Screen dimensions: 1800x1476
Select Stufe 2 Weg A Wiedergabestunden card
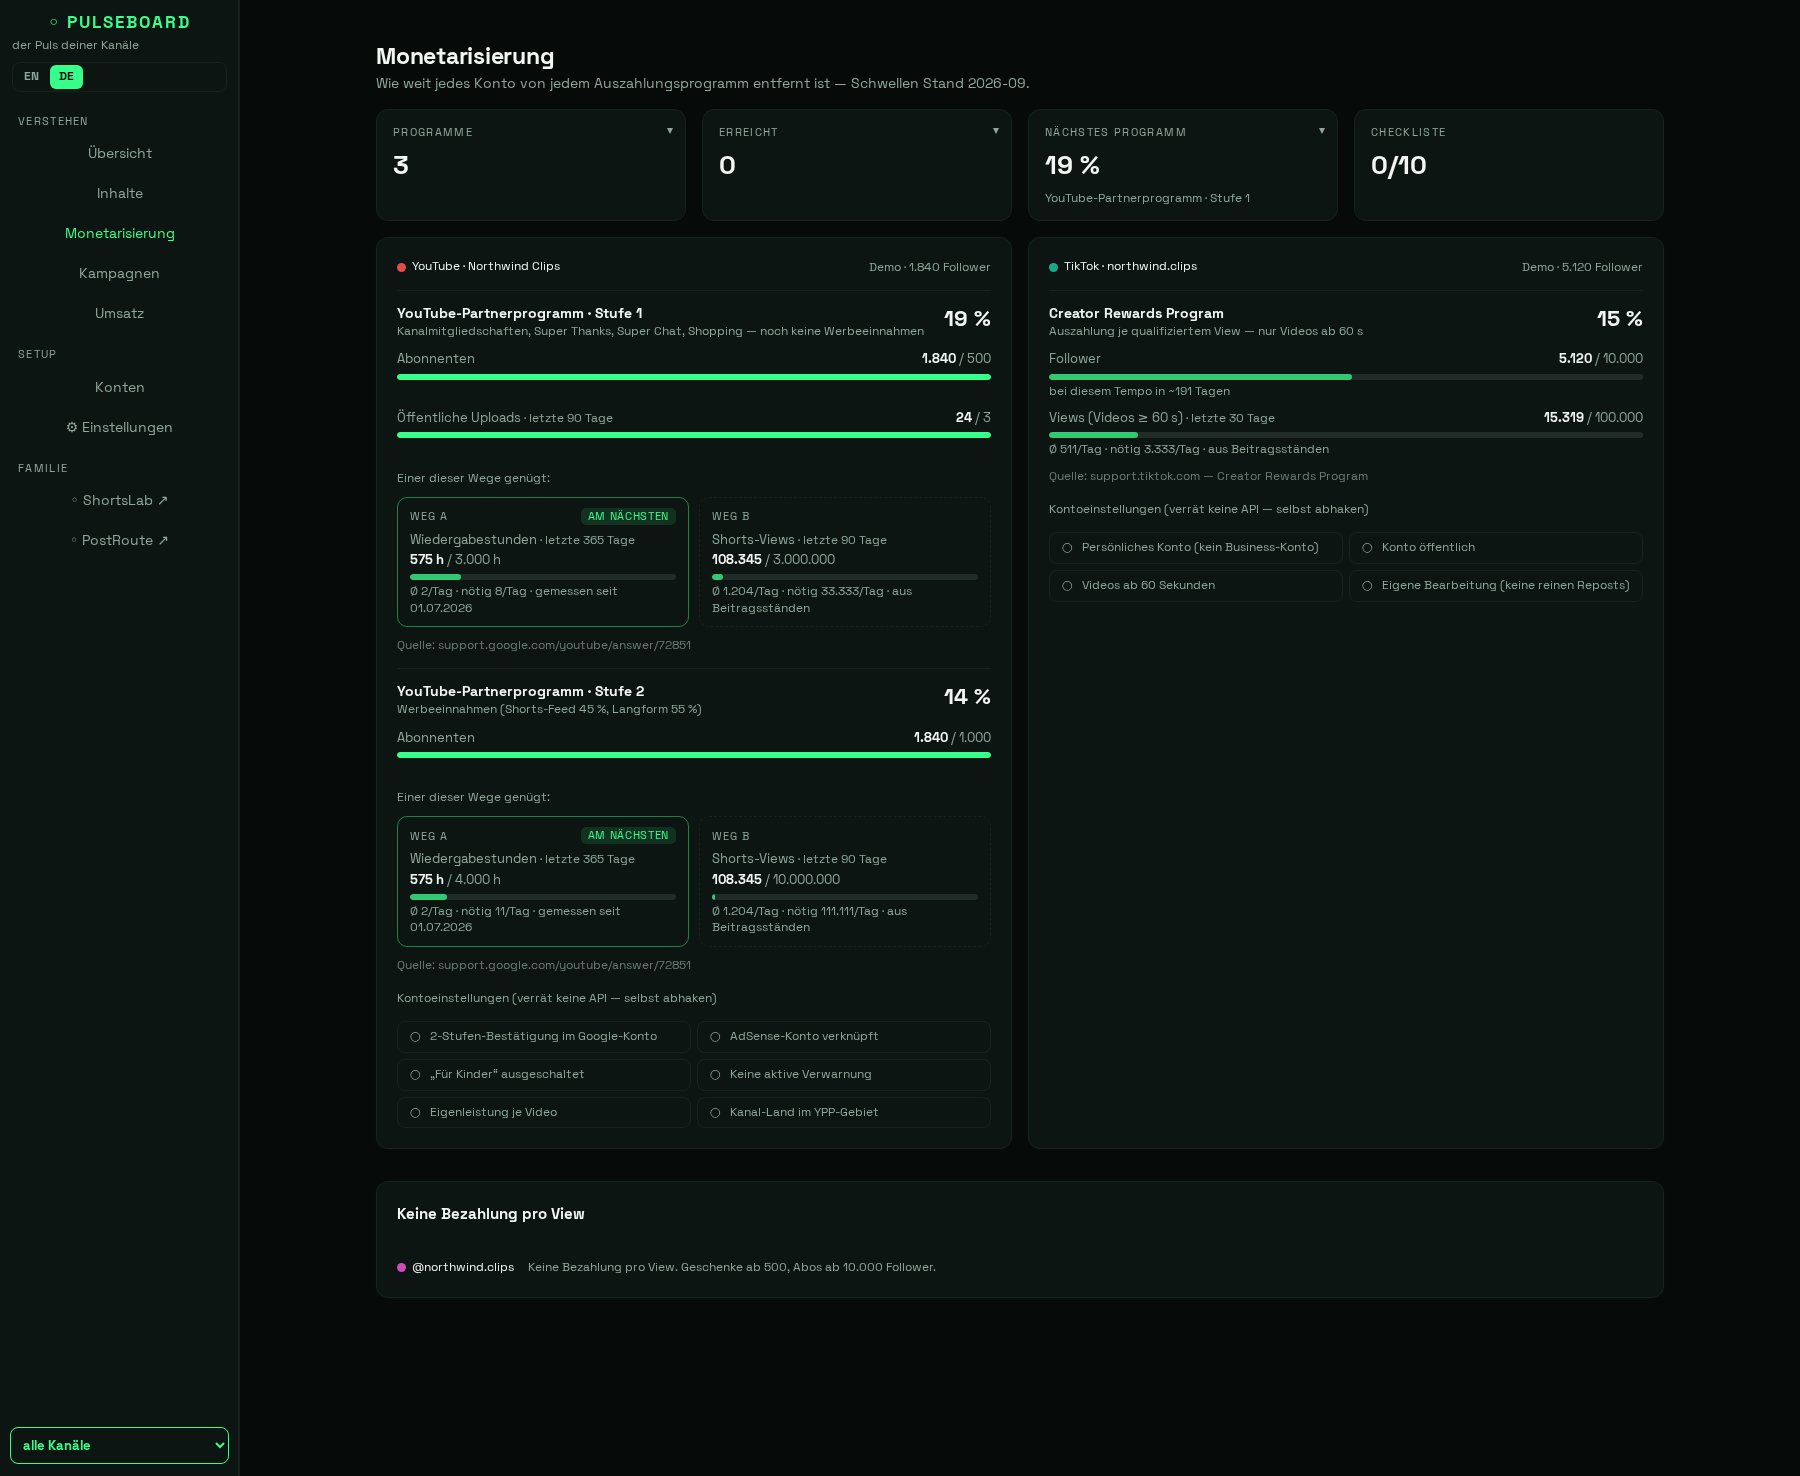click(543, 881)
